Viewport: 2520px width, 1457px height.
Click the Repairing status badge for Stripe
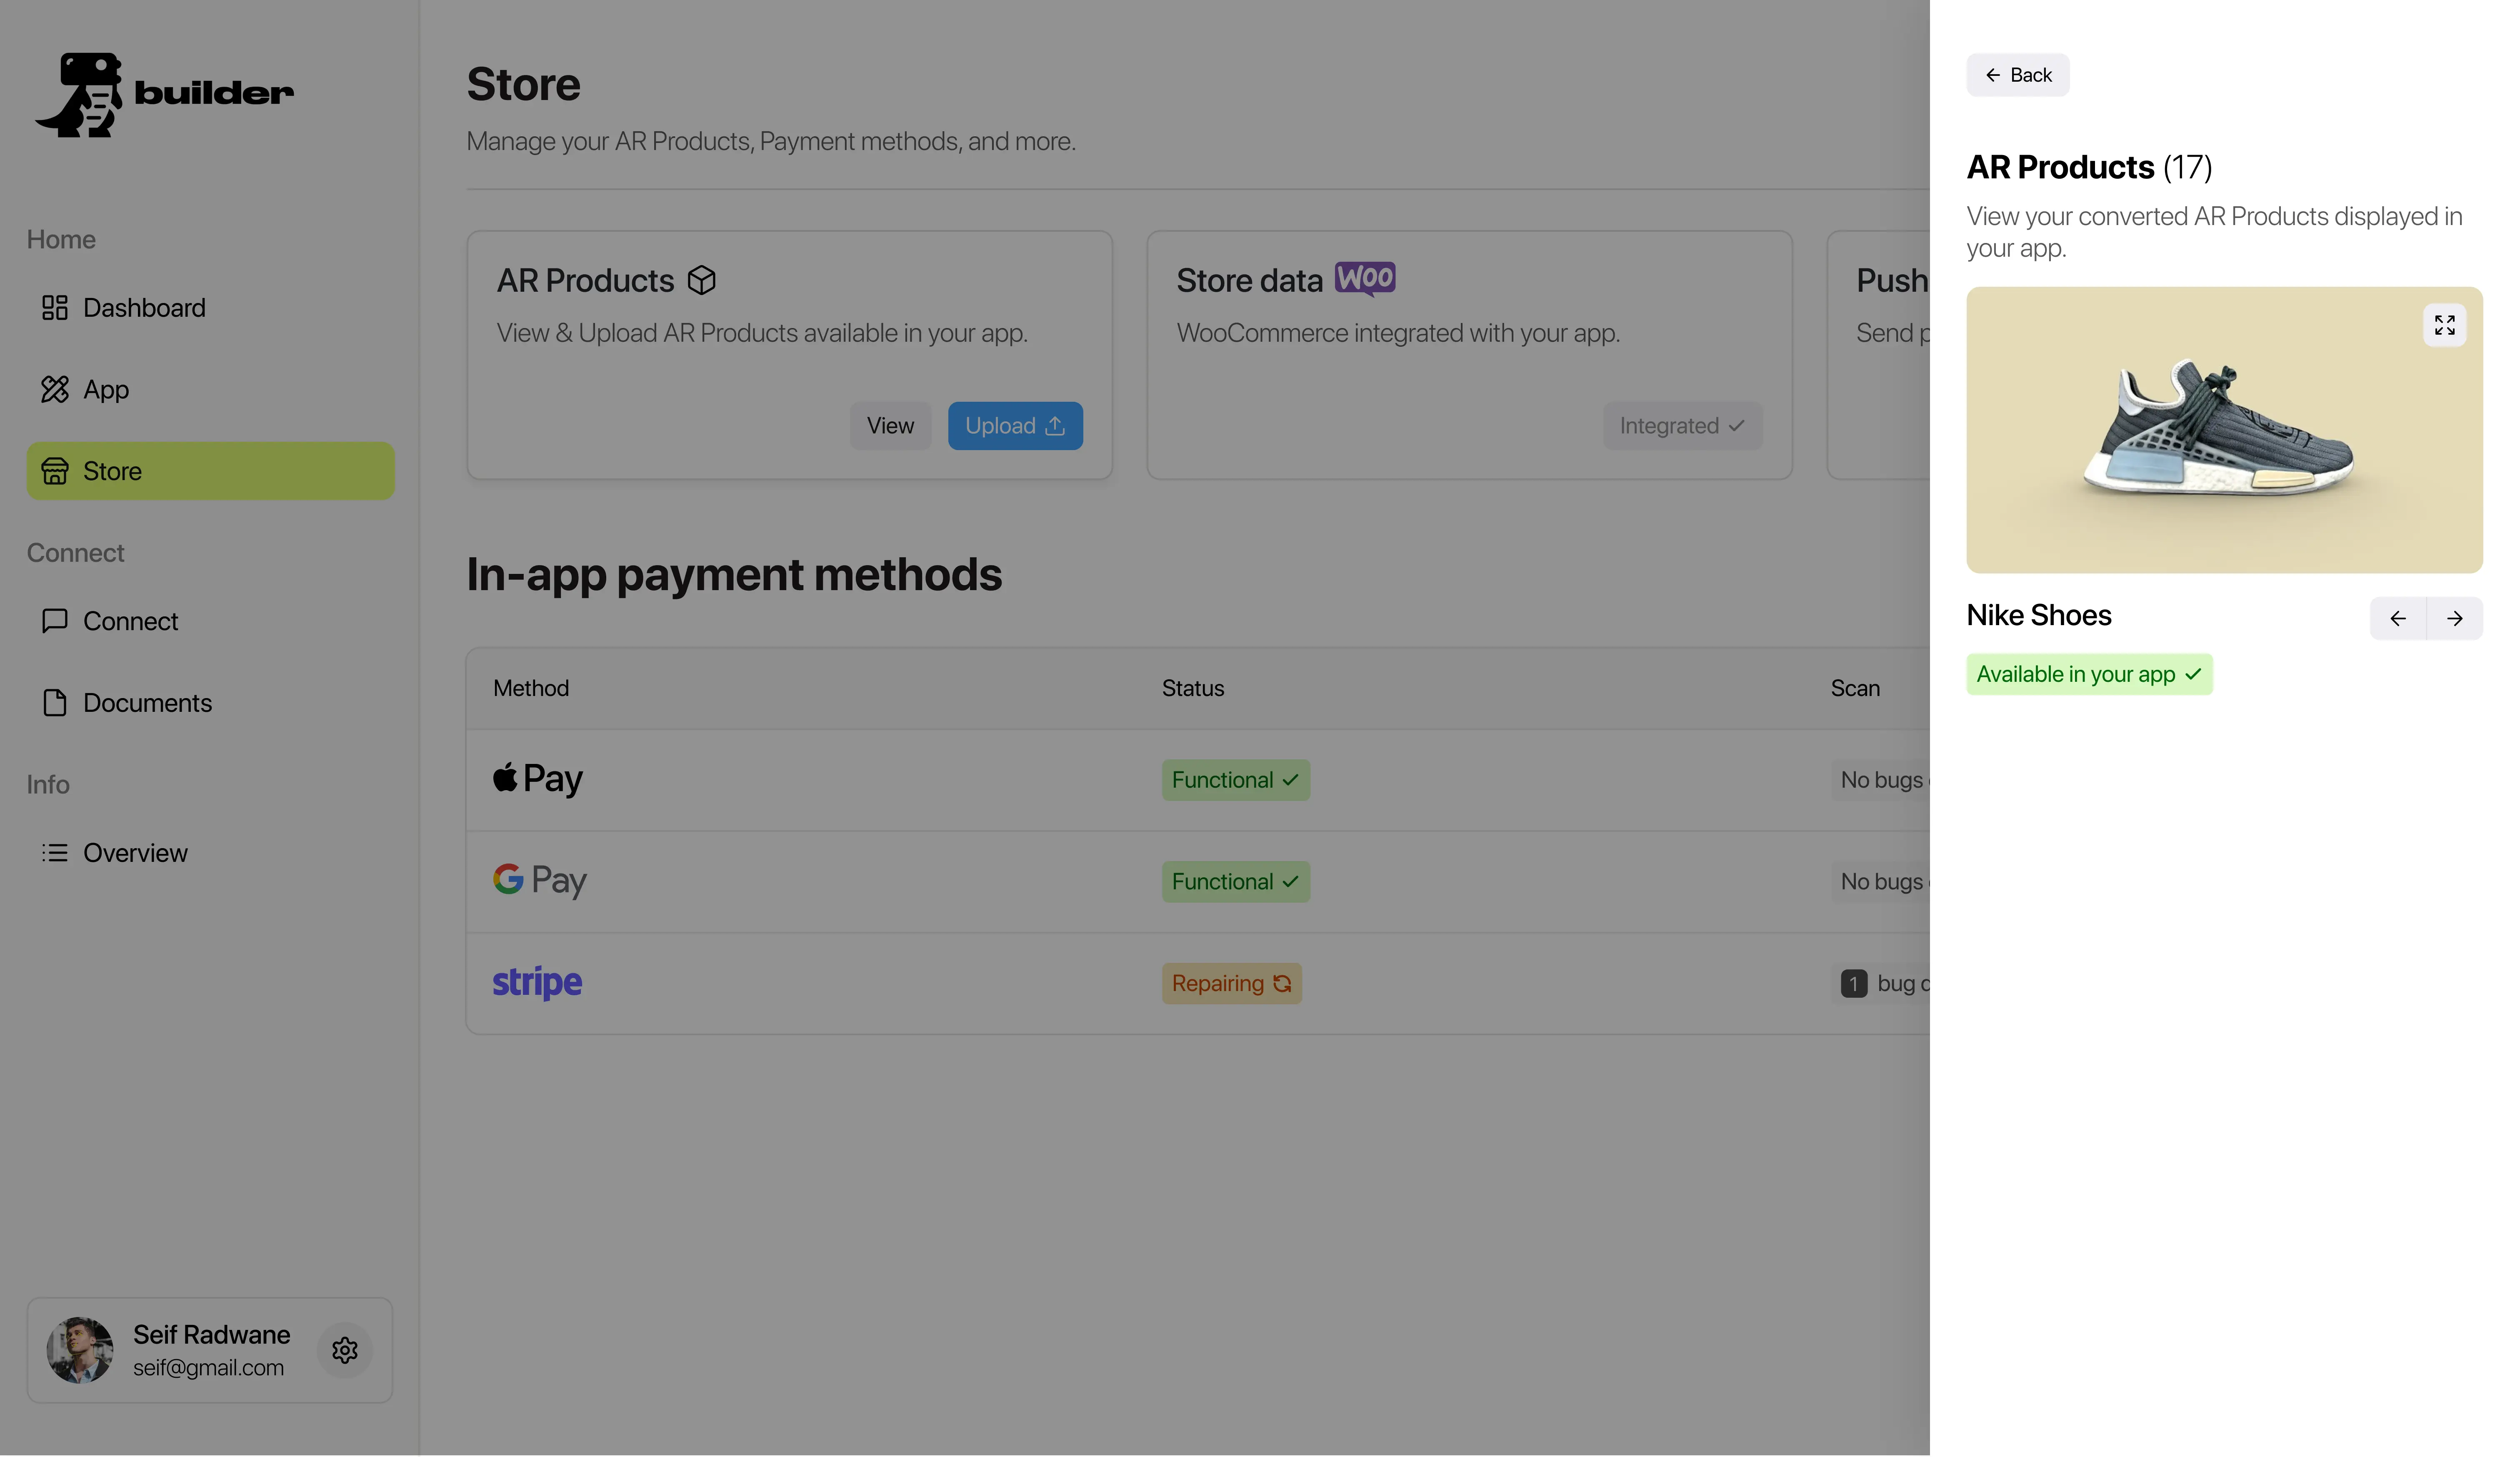pos(1230,984)
